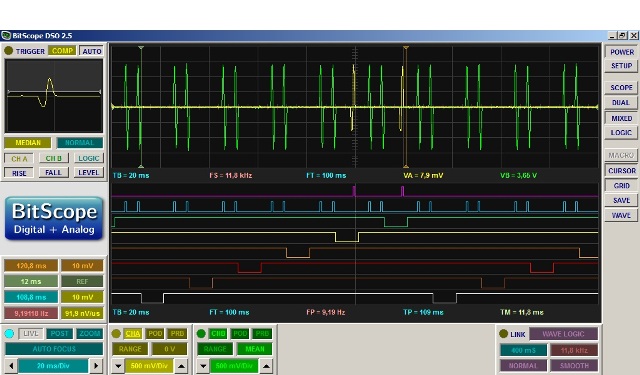Image resolution: width=640 pixels, height=375 pixels.
Task: Select ZOOM mode
Action: tap(90, 334)
